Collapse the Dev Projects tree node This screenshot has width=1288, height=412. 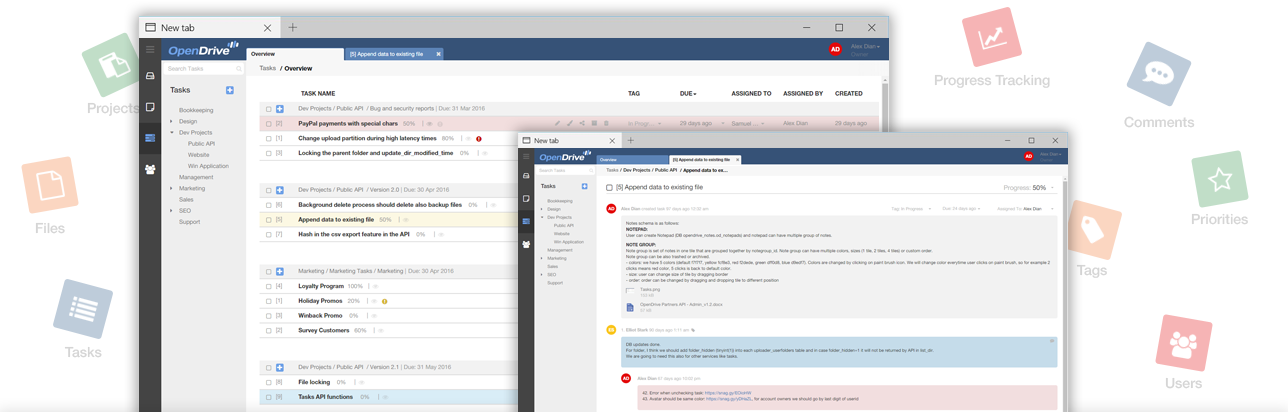pyautogui.click(x=171, y=132)
